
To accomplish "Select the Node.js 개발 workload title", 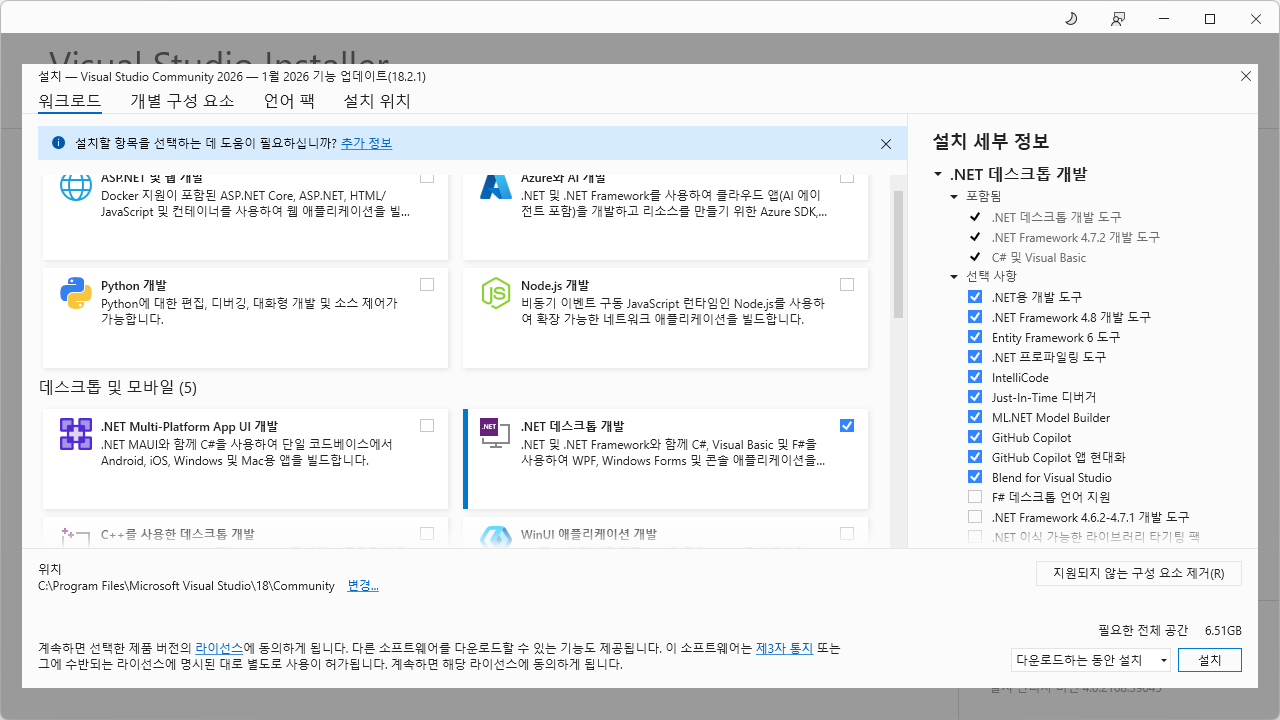I will point(555,286).
